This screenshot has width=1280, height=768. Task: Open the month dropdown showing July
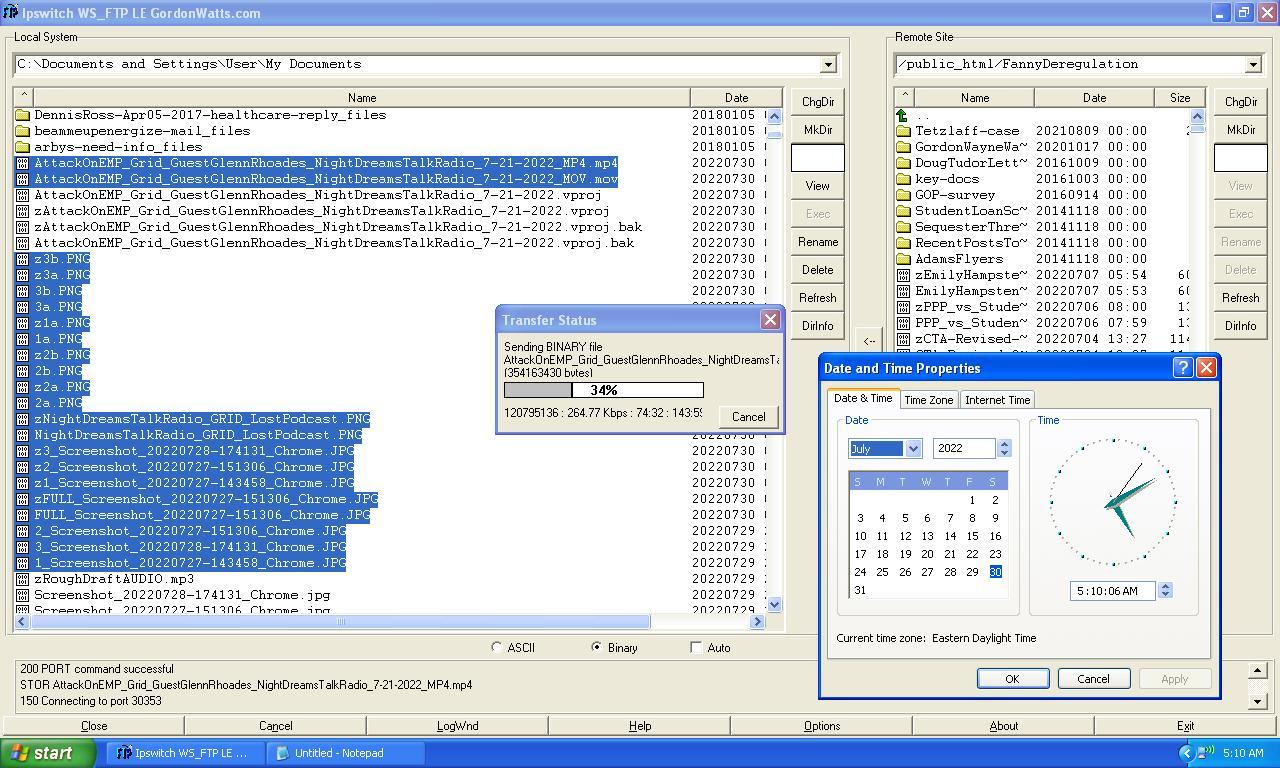(913, 449)
